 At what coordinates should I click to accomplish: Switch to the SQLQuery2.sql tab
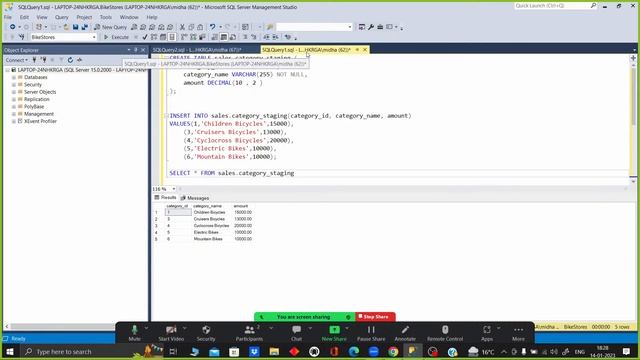(x=197, y=50)
